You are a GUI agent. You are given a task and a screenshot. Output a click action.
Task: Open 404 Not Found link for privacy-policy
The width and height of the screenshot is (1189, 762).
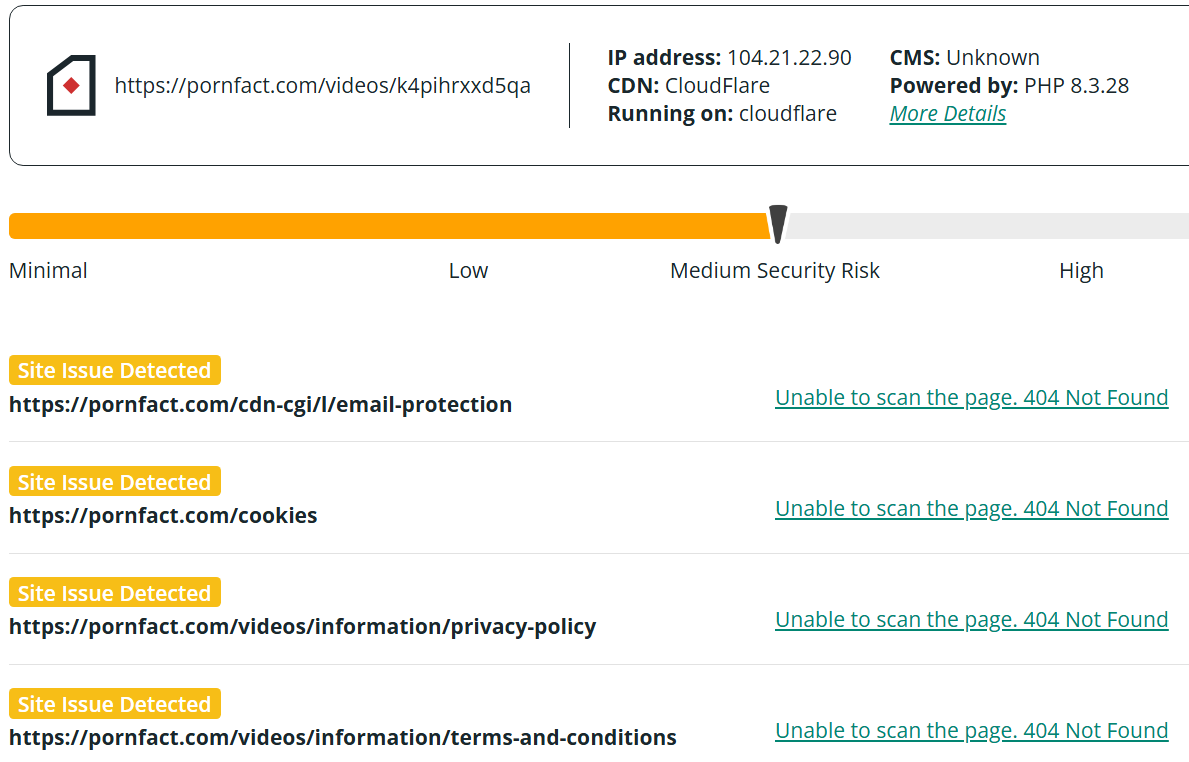click(971, 619)
